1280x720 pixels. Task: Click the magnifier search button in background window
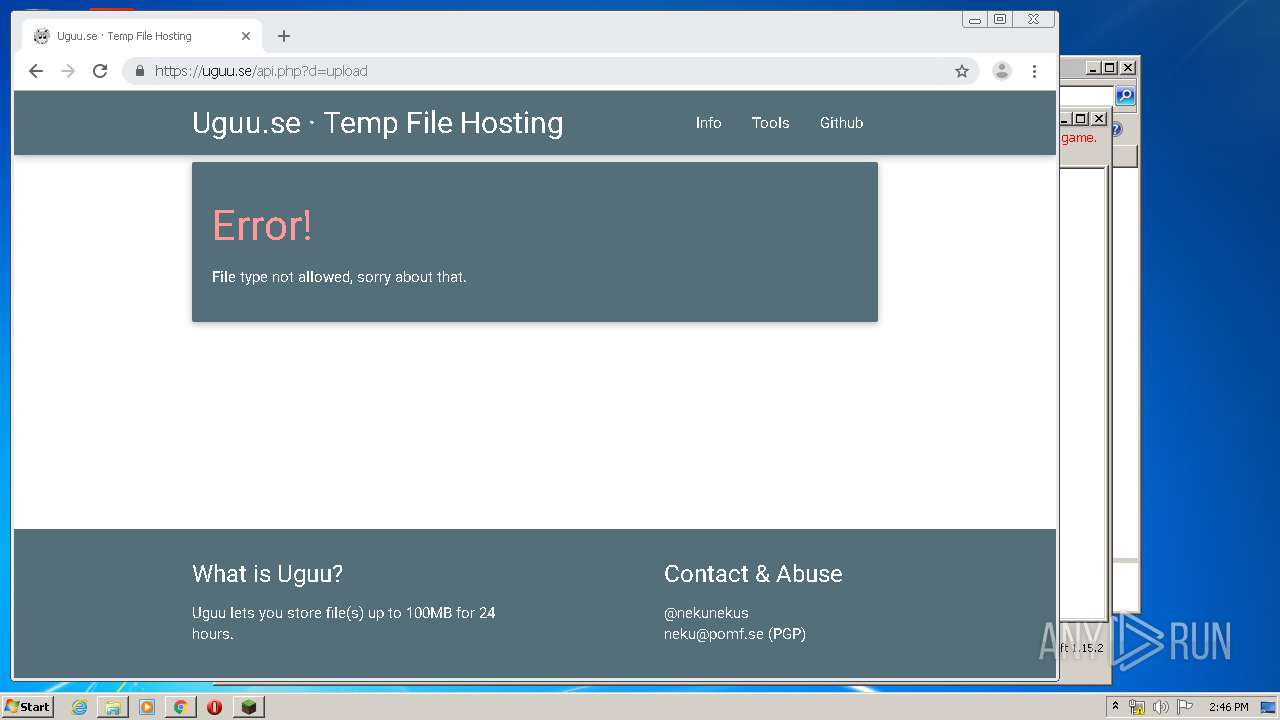(1125, 96)
